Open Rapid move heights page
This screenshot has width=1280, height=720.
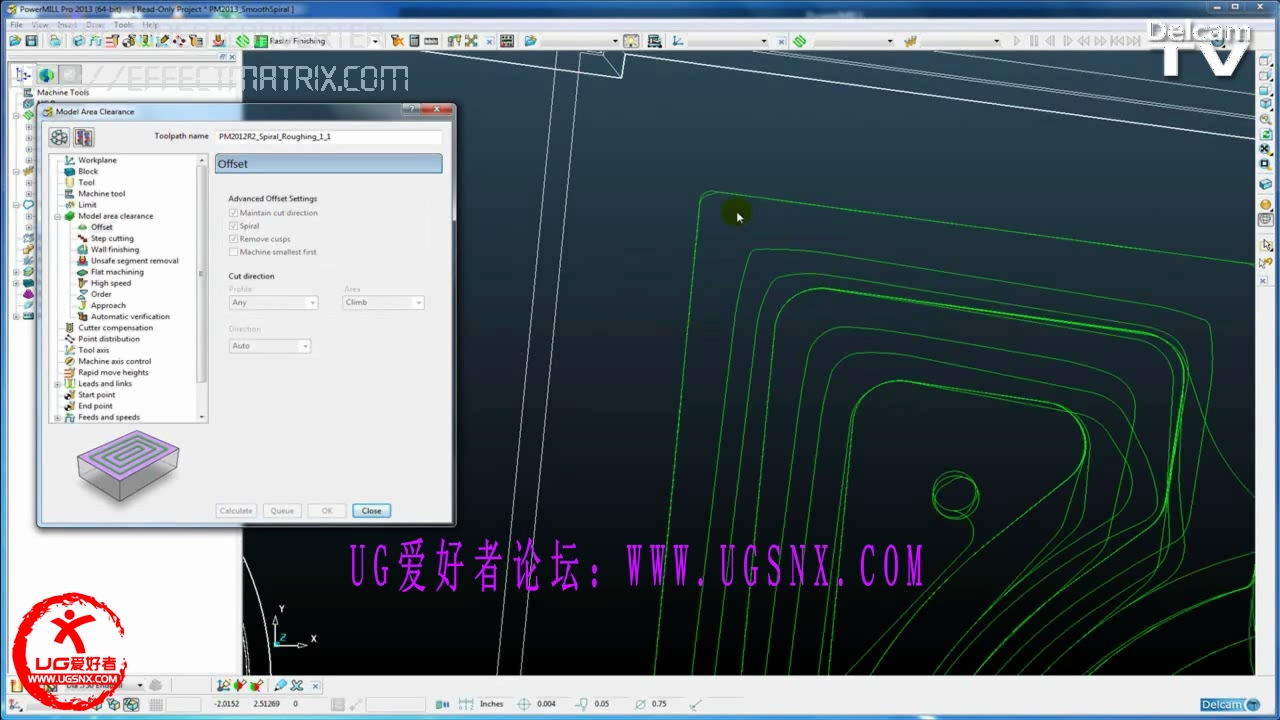pyautogui.click(x=113, y=372)
